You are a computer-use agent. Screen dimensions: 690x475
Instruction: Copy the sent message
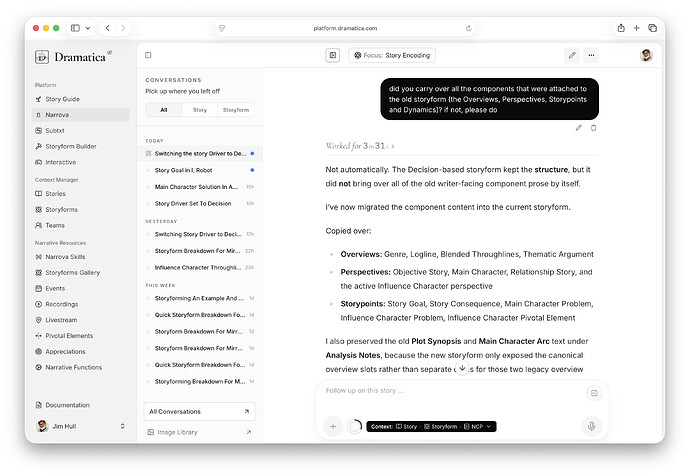(593, 128)
